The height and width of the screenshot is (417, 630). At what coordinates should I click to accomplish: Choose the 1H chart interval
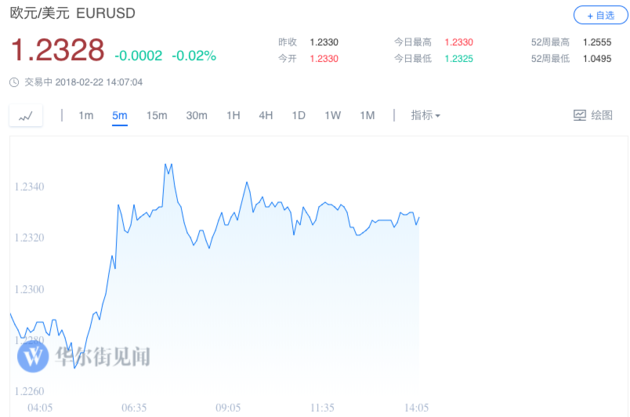233,116
